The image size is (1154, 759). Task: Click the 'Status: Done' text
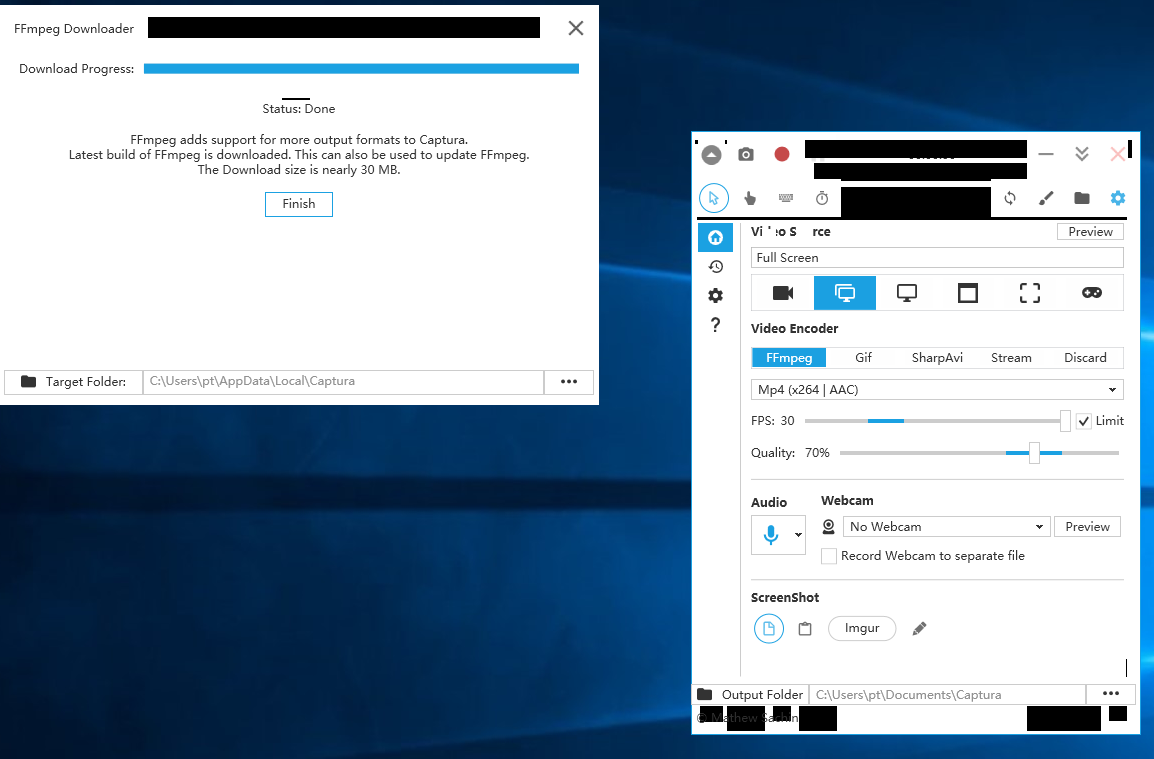coord(298,109)
